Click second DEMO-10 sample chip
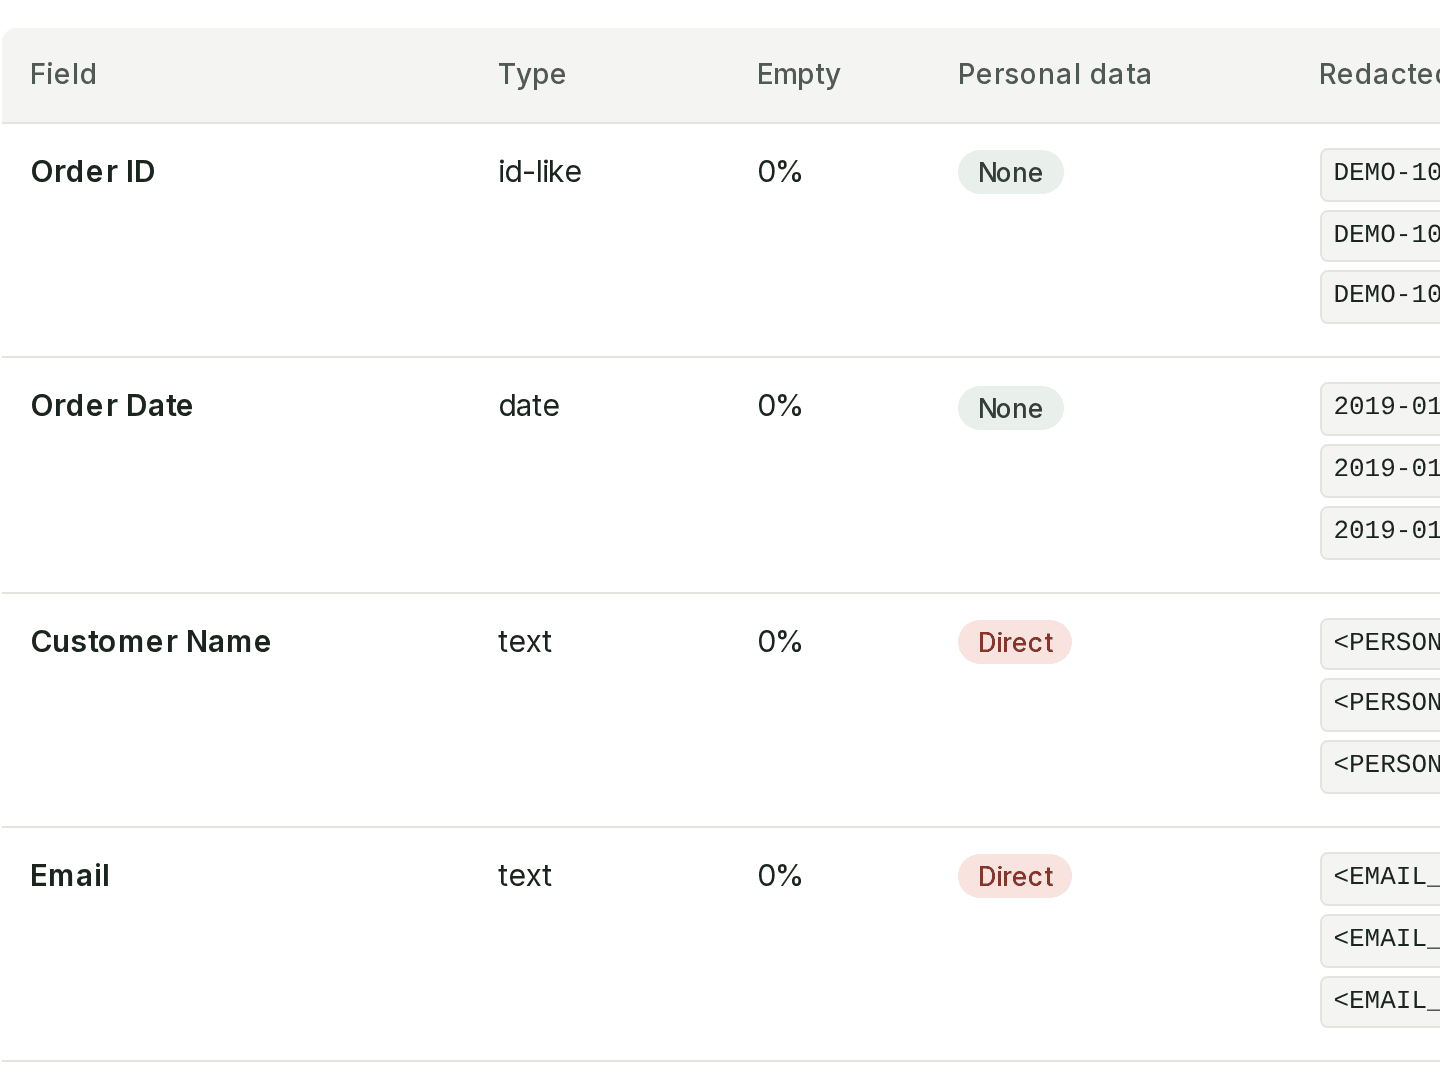This screenshot has width=1440, height=1080. [x=1381, y=235]
